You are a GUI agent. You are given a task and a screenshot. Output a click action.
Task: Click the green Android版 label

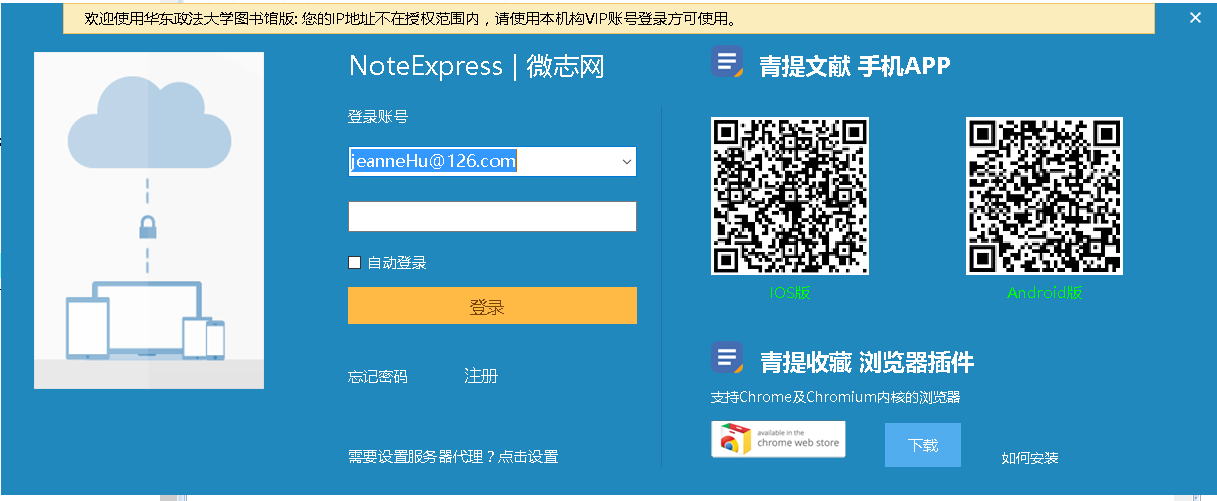(x=1045, y=293)
